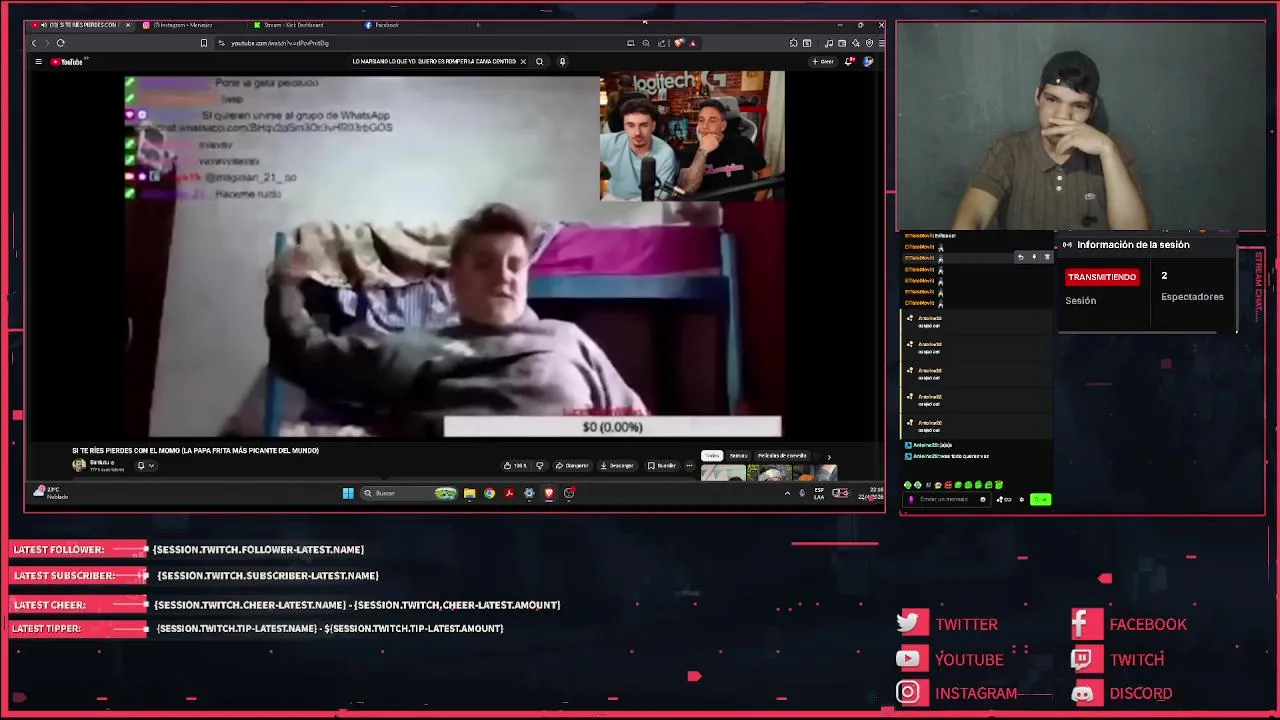Show hidden system tray icons
Image resolution: width=1280 pixels, height=720 pixels.
pyautogui.click(x=787, y=493)
